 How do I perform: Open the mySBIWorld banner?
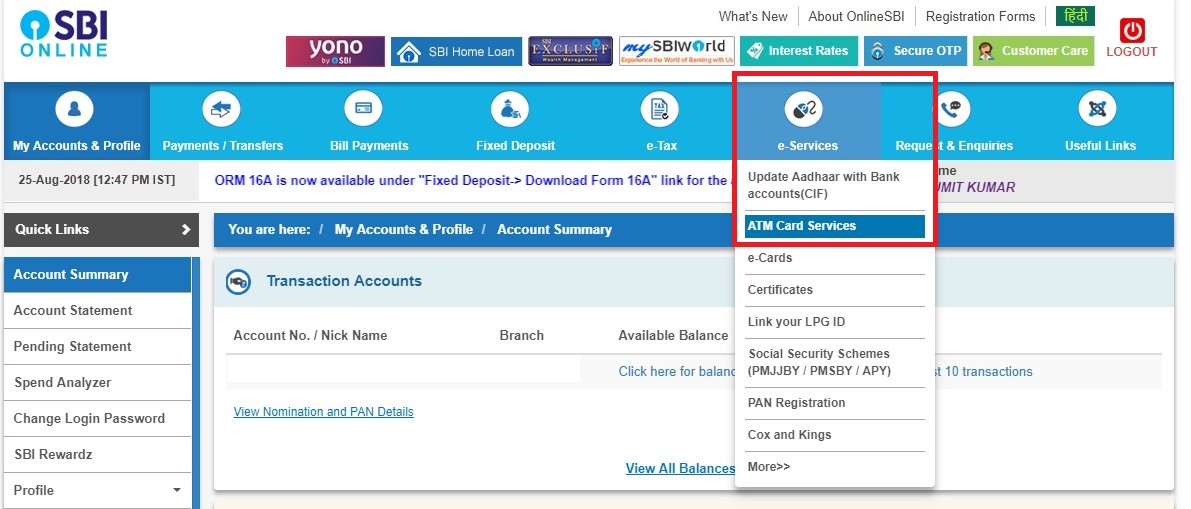click(x=677, y=51)
